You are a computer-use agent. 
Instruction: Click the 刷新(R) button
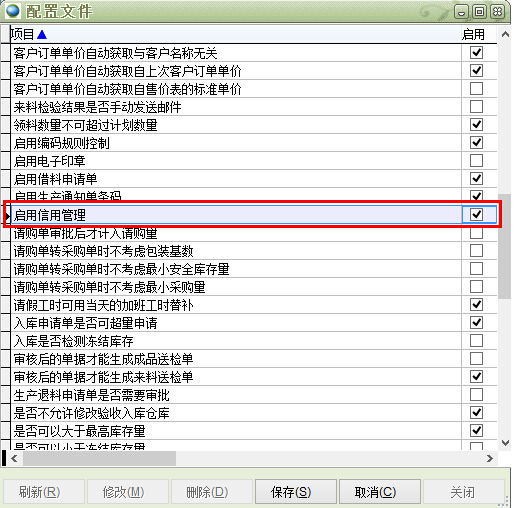point(44,491)
